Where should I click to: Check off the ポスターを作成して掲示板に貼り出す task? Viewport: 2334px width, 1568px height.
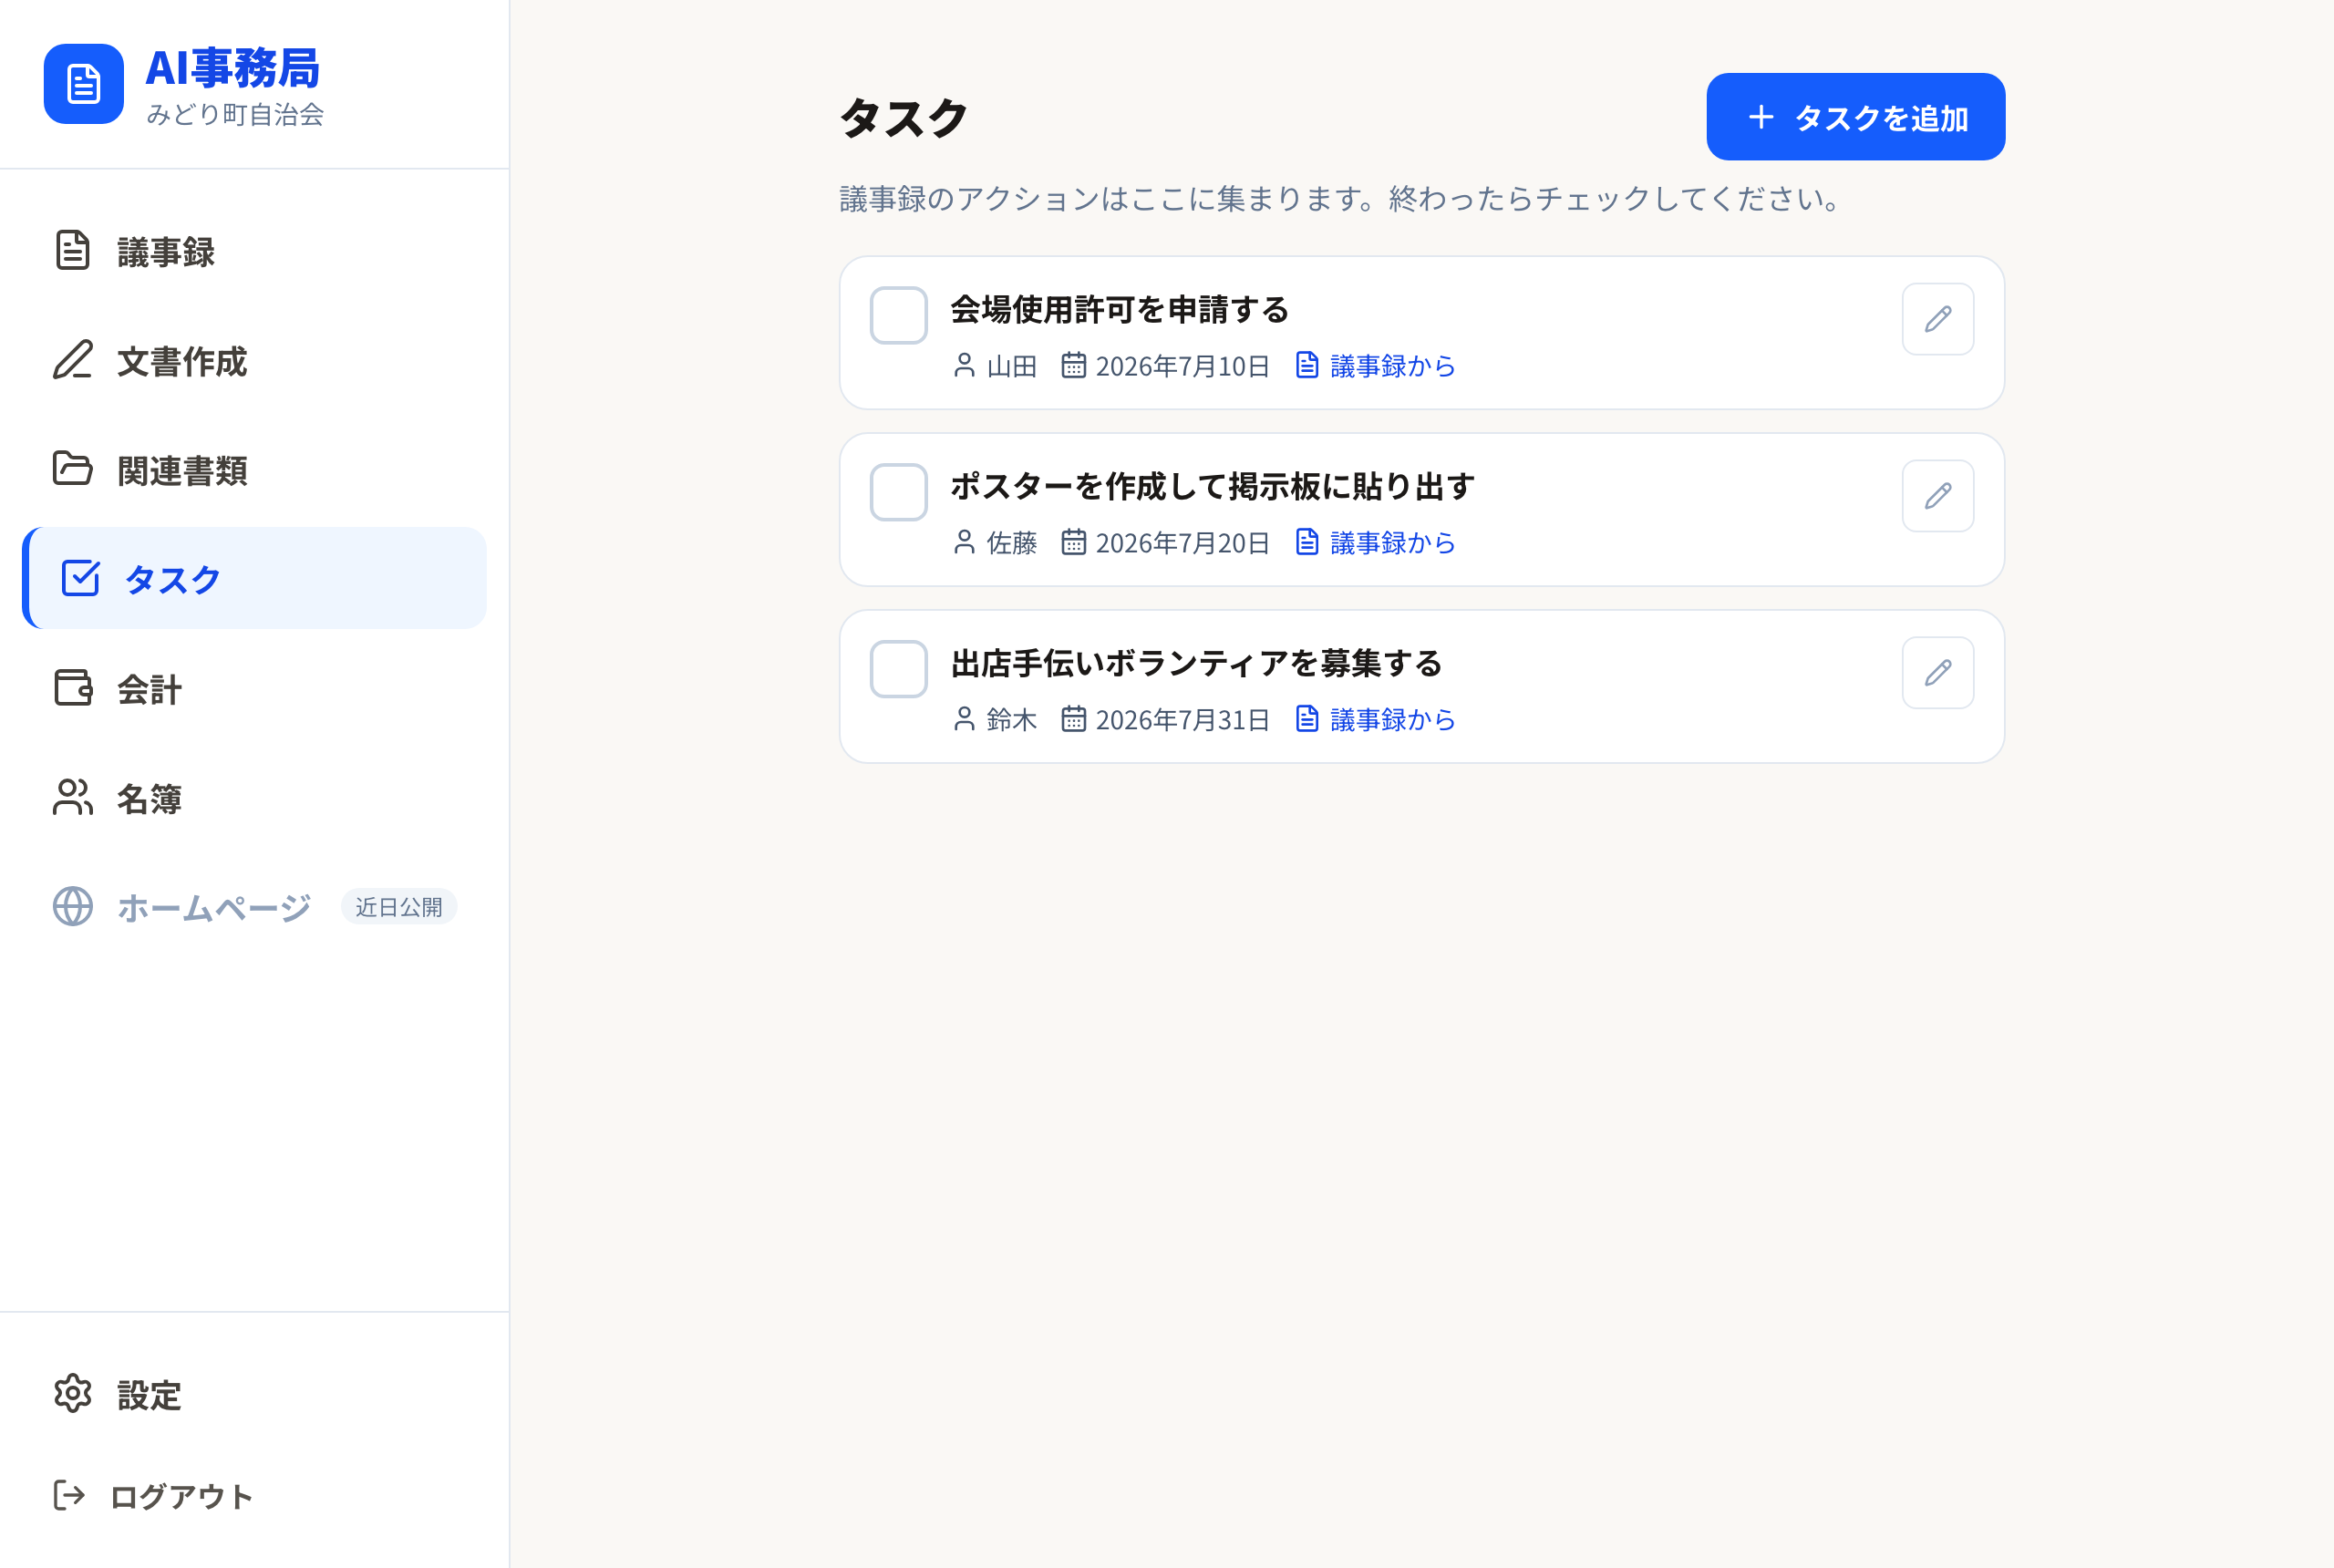(x=899, y=492)
